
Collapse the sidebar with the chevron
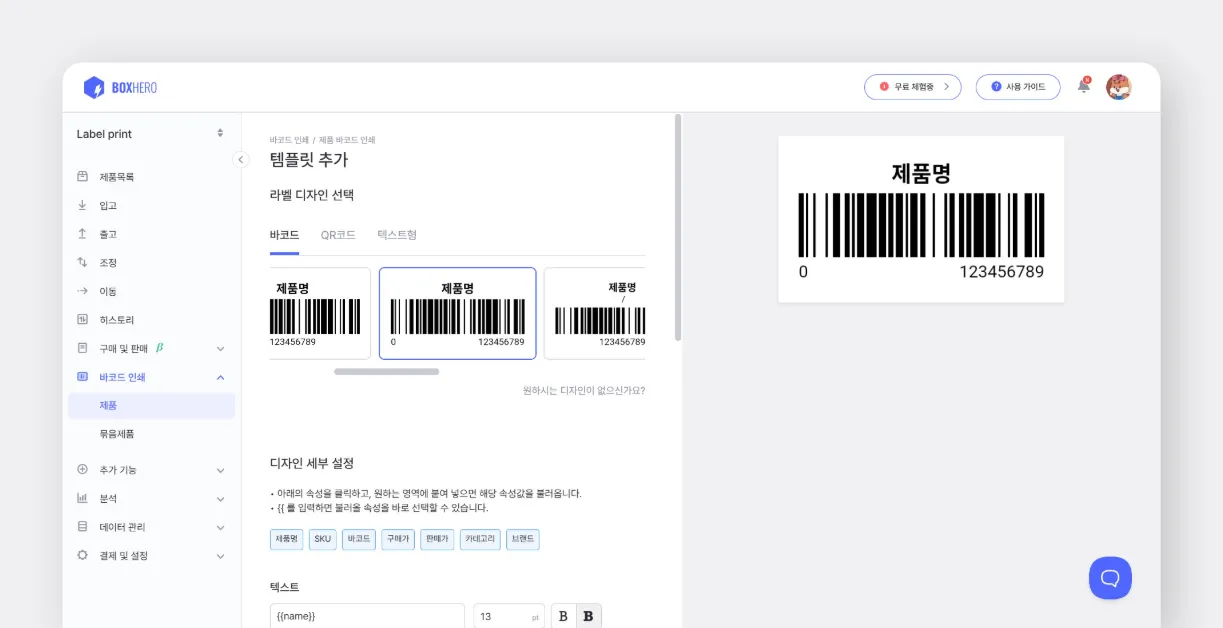241,159
